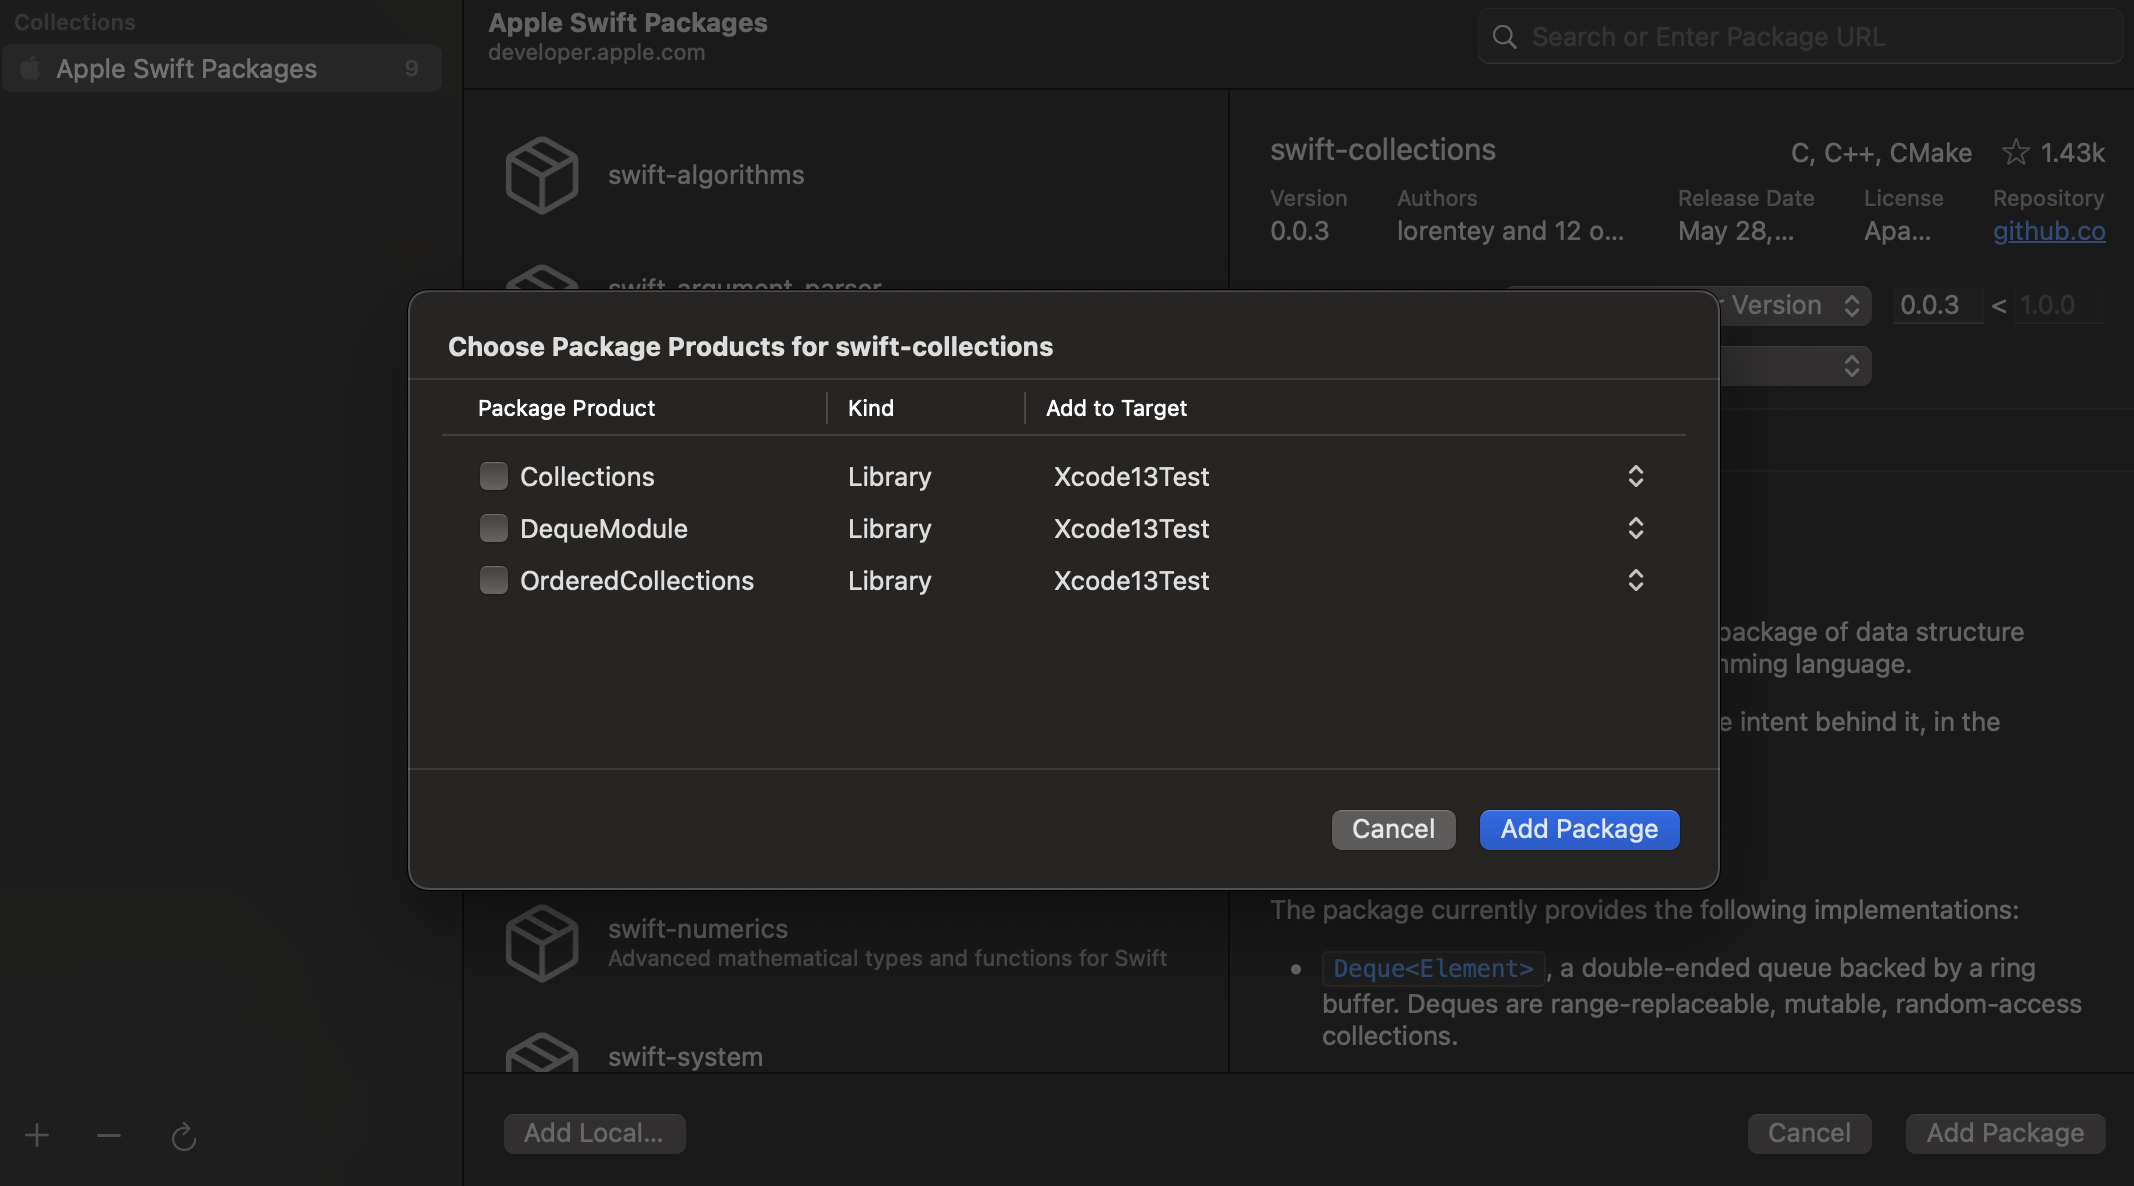Image resolution: width=2134 pixels, height=1186 pixels.
Task: Click Xcode13Test target in OrderedCollections row
Action: click(1131, 581)
